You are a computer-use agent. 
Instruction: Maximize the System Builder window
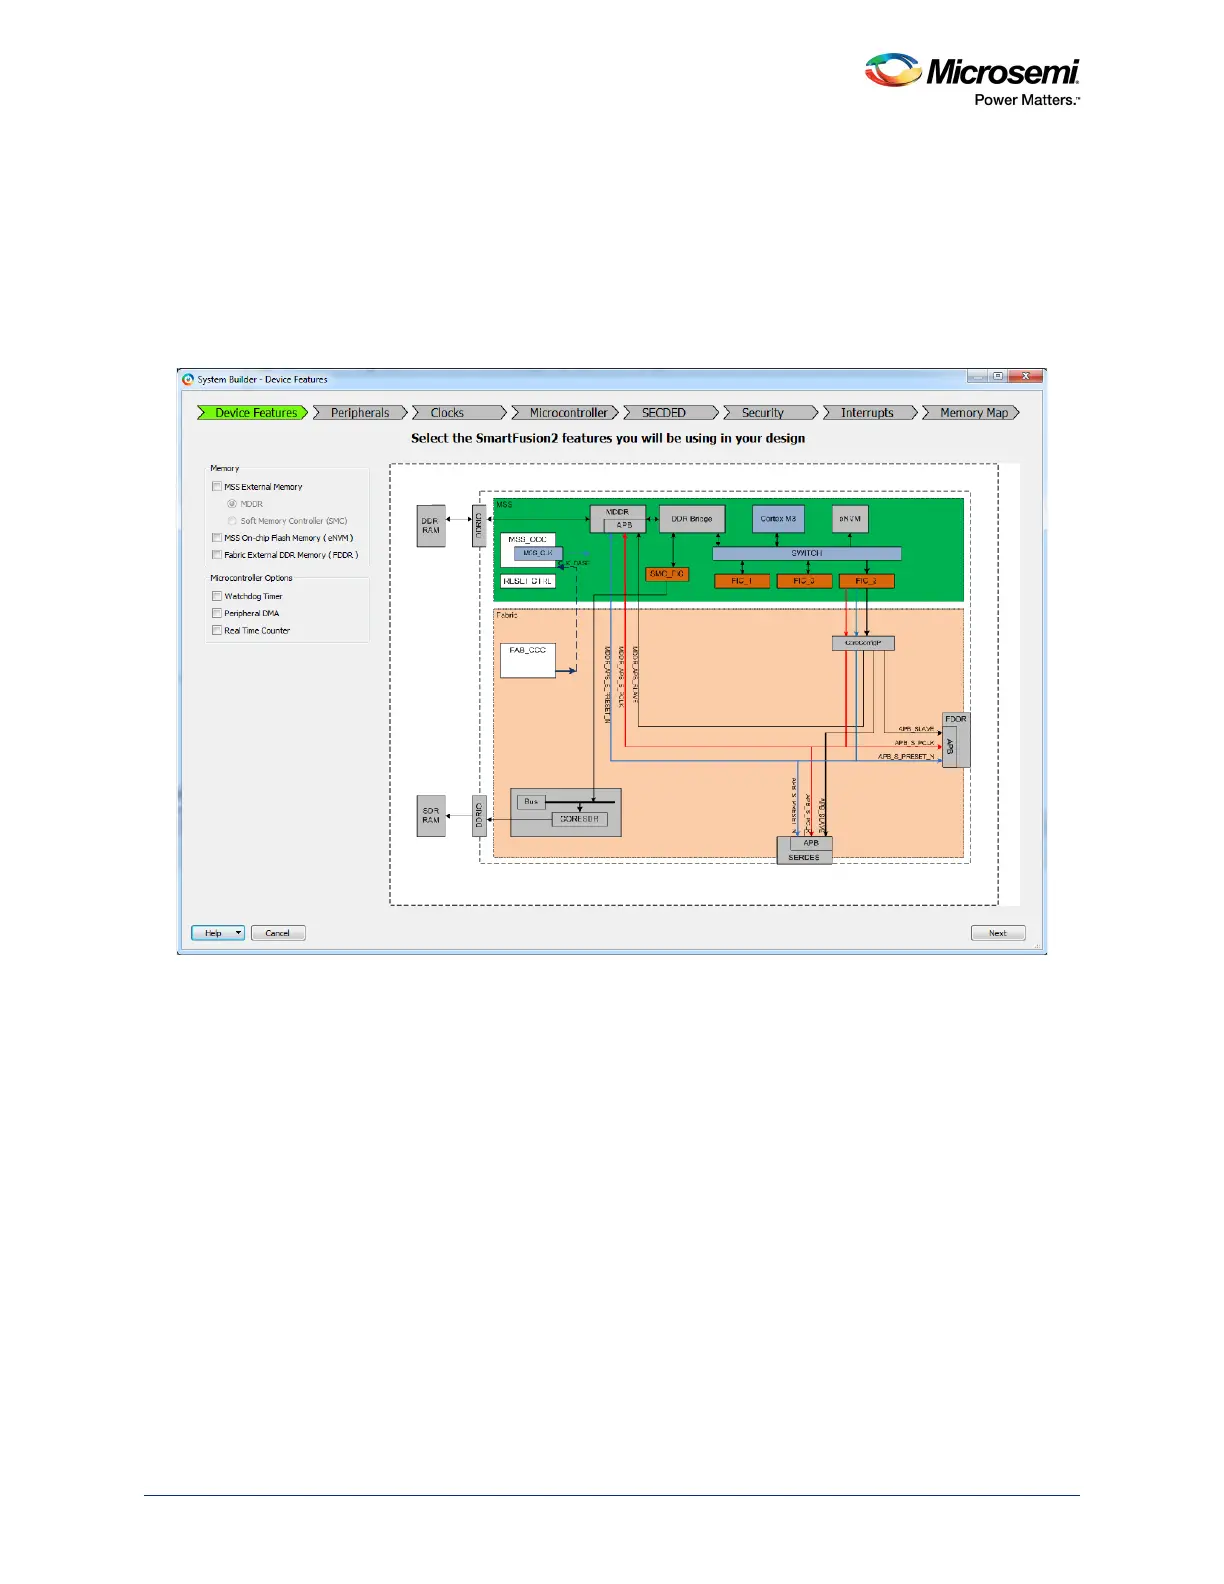coord(998,376)
